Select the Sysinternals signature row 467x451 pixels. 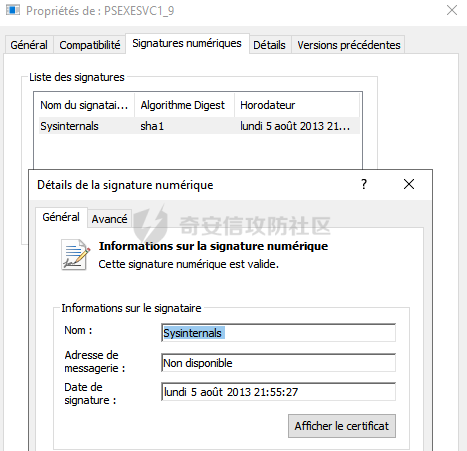click(199, 126)
